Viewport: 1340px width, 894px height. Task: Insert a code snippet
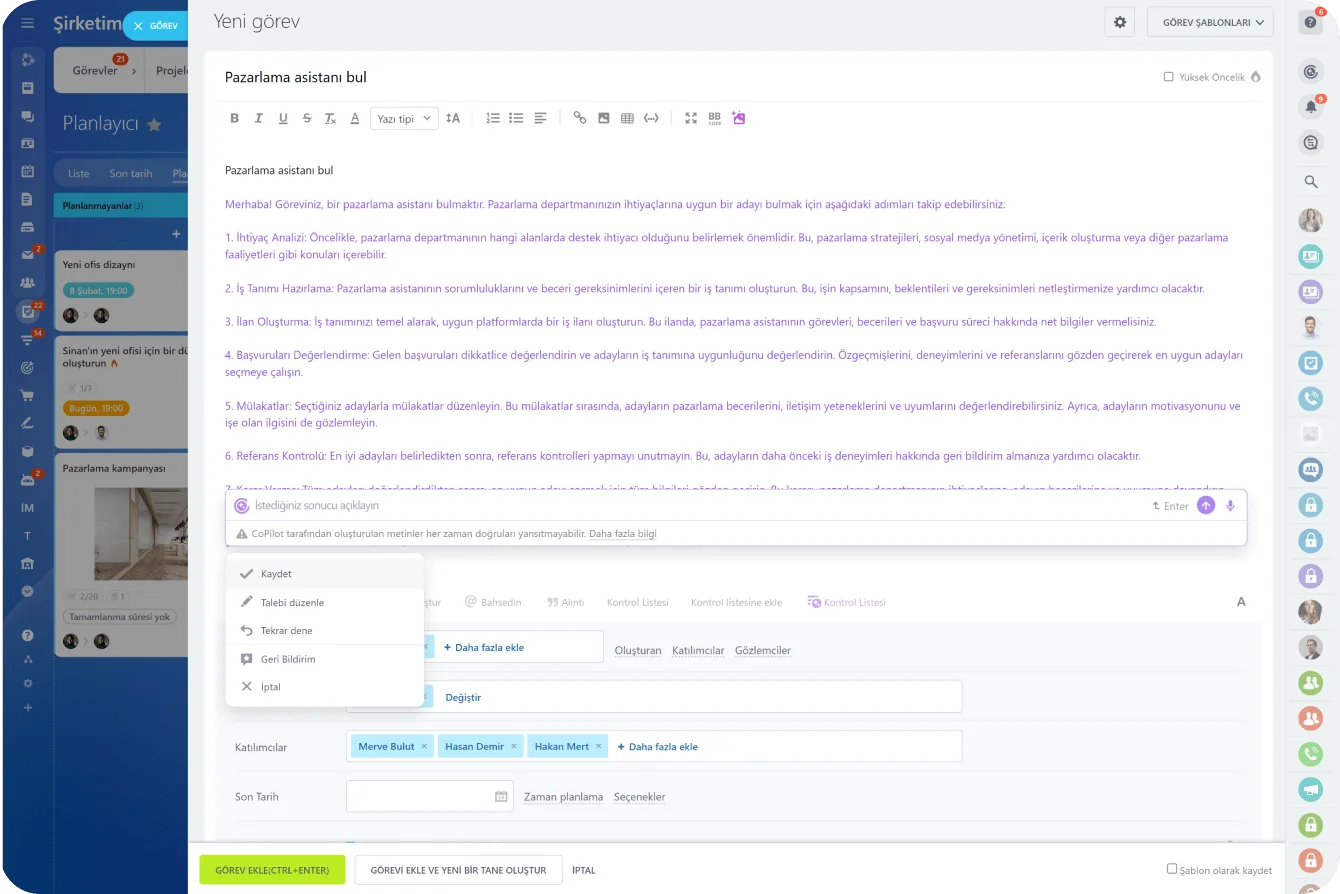point(651,117)
